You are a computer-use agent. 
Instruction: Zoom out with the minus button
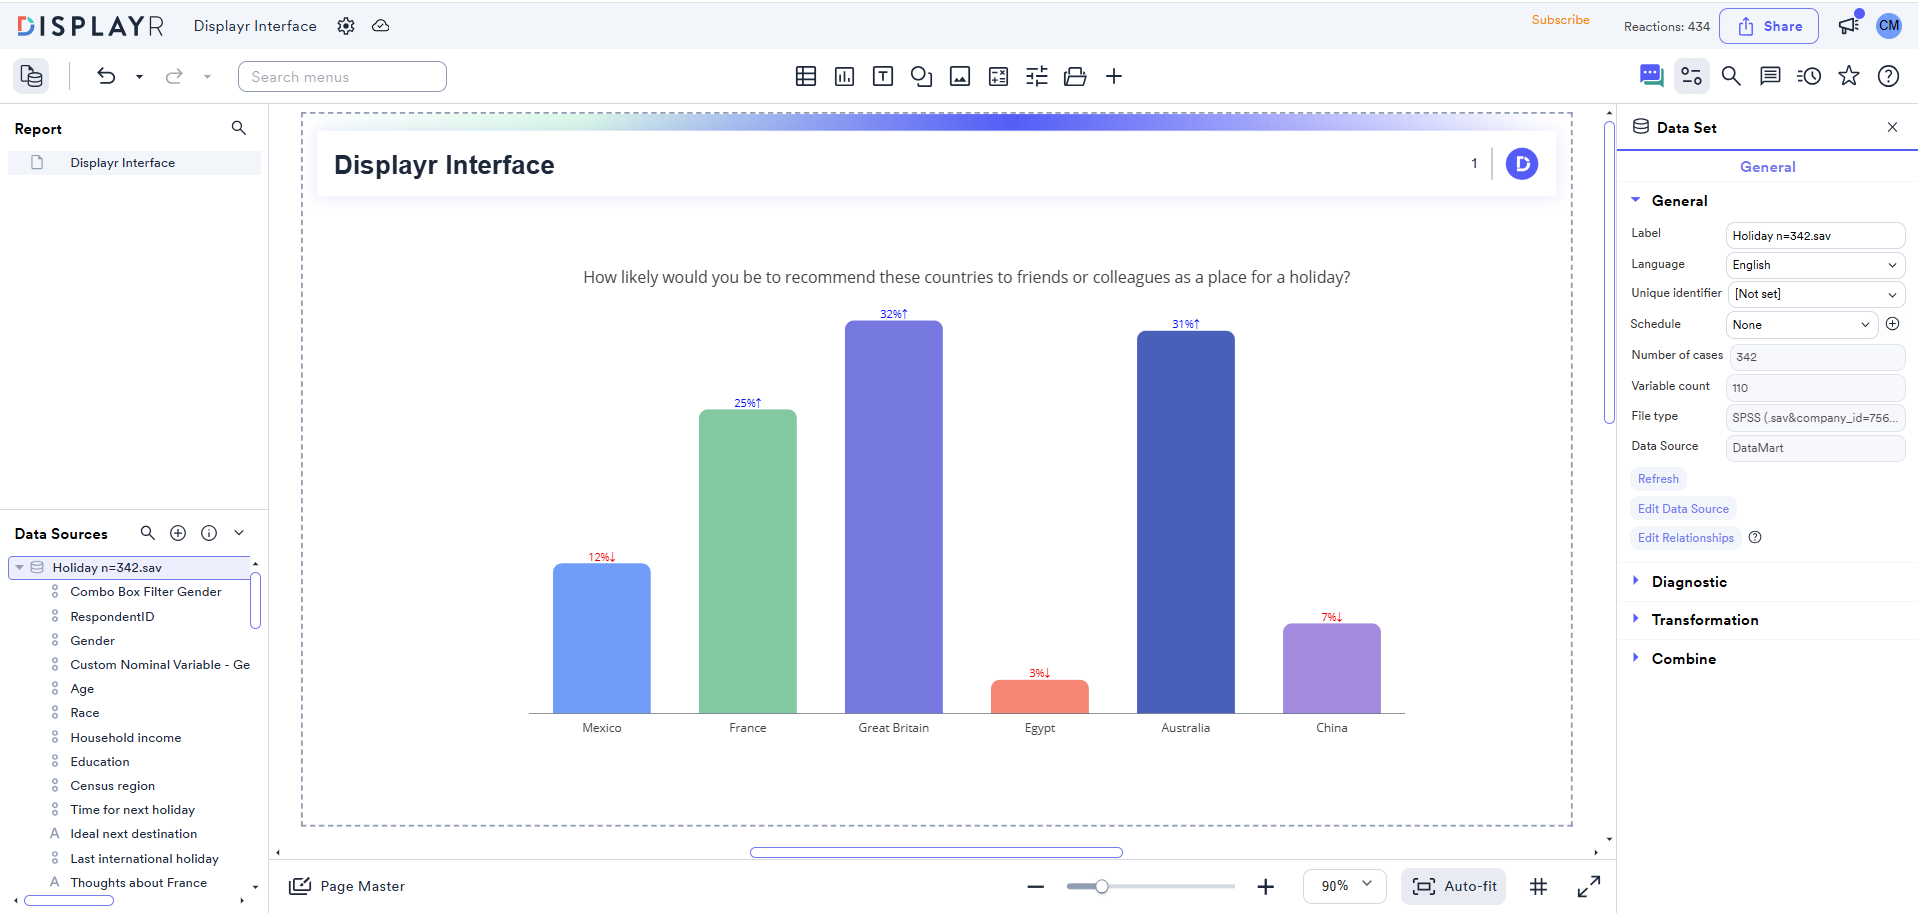(1036, 886)
